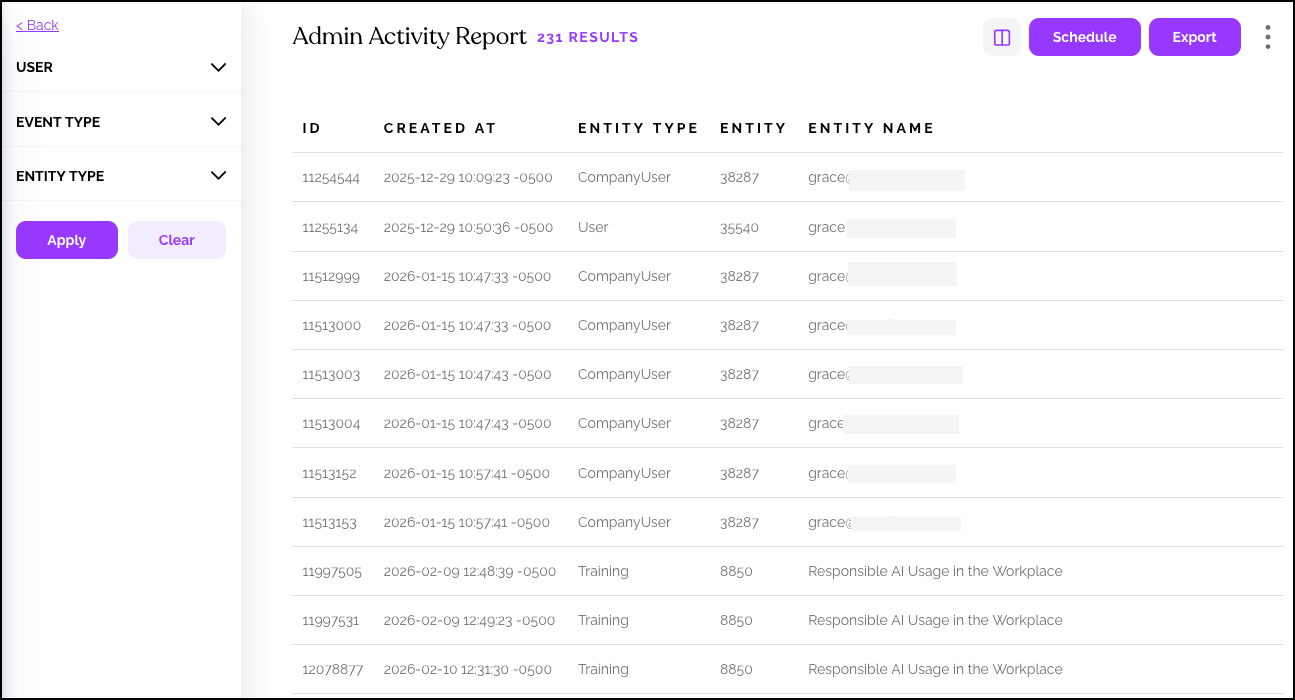Click the Schedule button
The image size is (1295, 700).
1084,38
